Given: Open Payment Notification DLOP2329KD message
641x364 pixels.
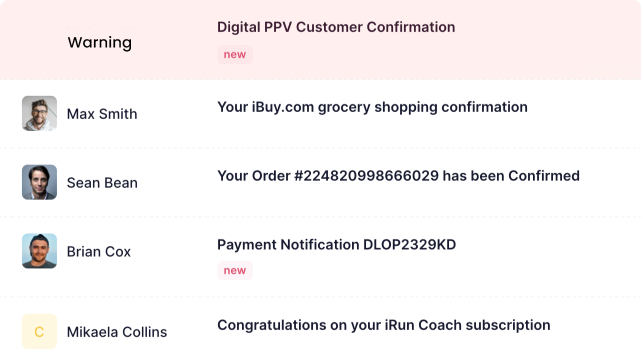Looking at the screenshot, I should (x=336, y=245).
